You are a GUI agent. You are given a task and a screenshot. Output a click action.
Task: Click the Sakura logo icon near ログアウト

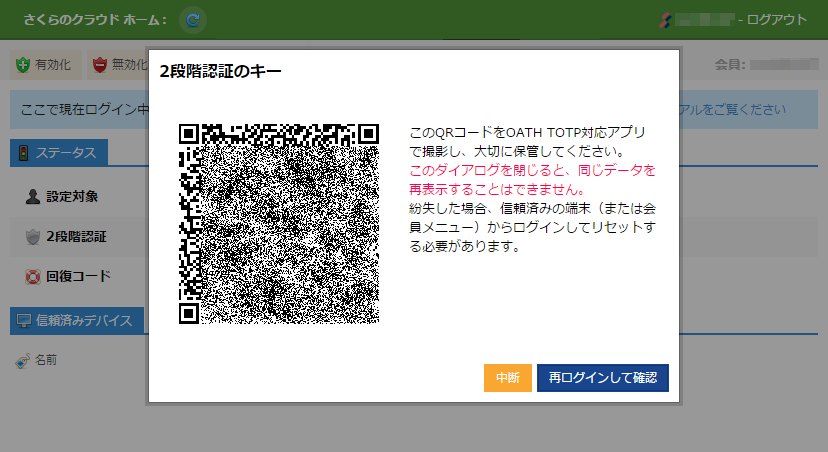tap(665, 19)
